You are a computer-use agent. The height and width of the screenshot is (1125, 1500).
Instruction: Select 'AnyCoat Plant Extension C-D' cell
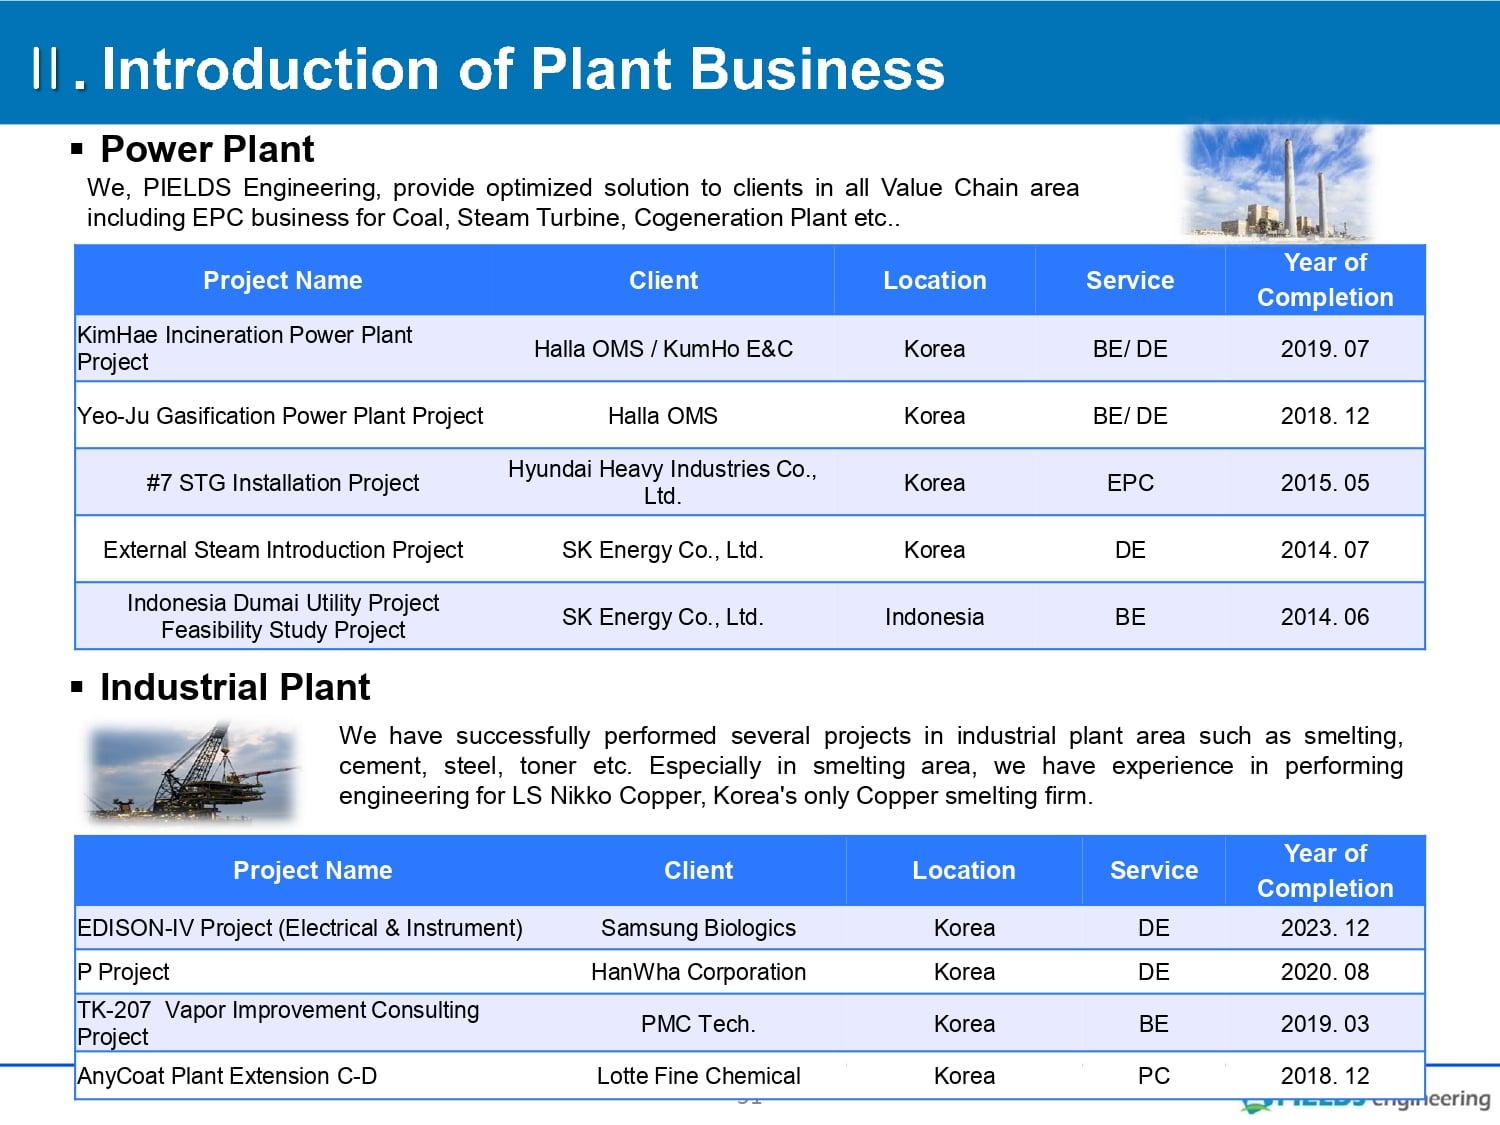313,1076
